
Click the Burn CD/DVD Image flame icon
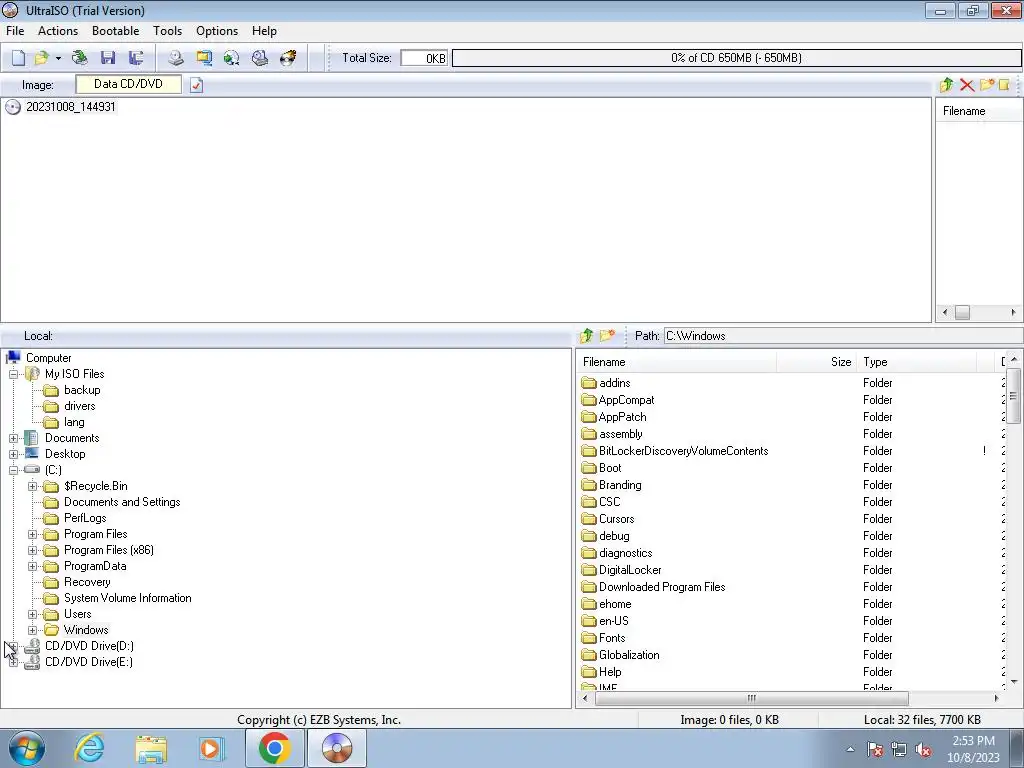(288, 58)
